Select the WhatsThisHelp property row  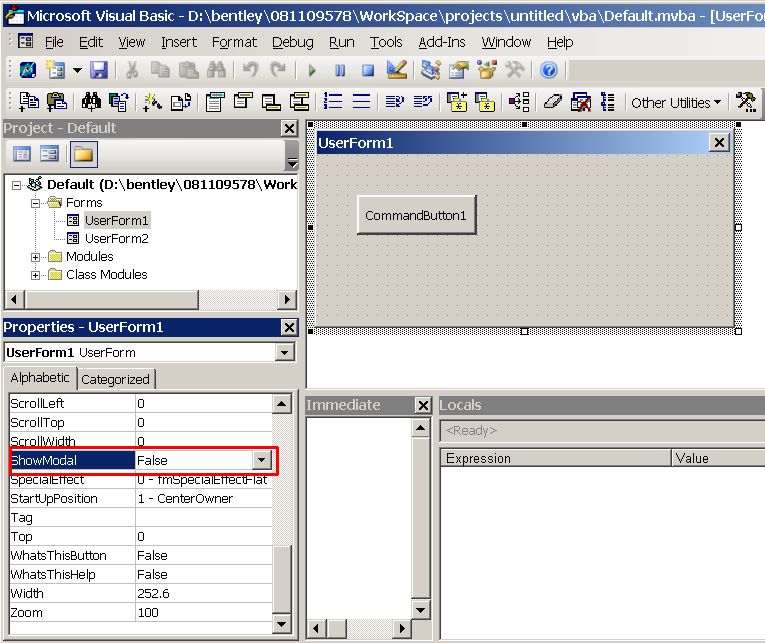(141, 575)
